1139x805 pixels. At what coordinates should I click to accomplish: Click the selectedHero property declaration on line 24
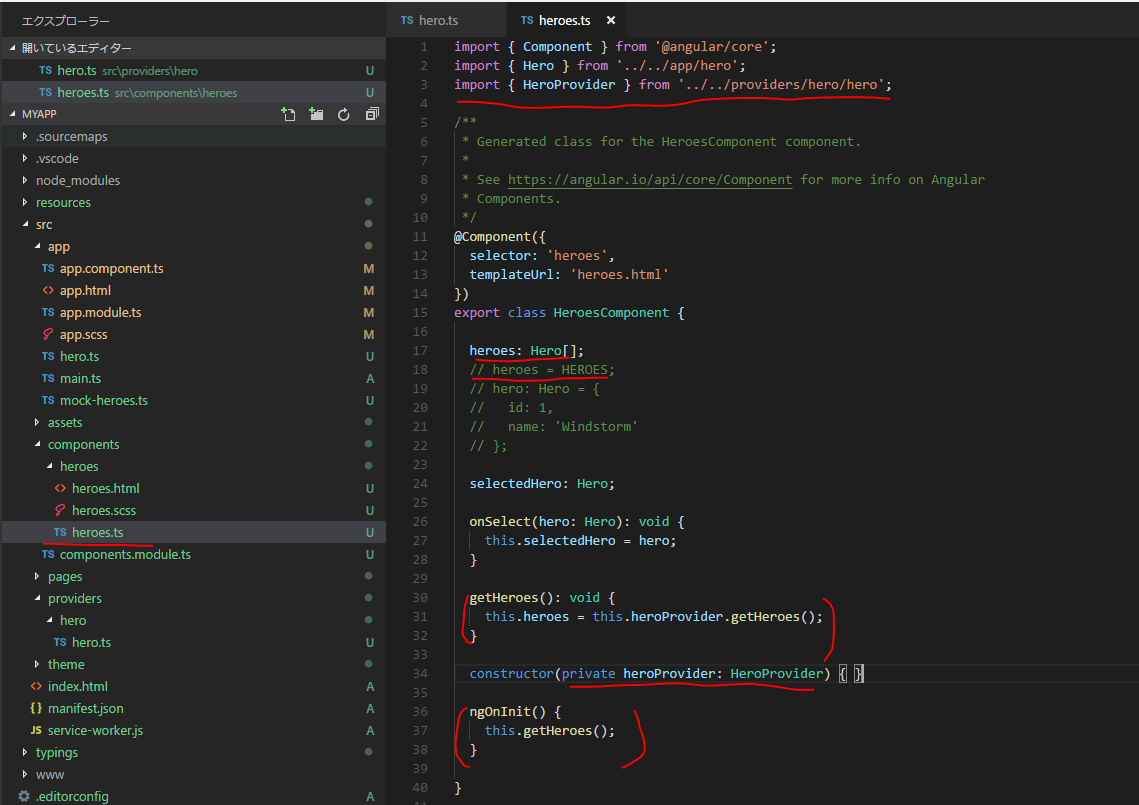tap(515, 483)
